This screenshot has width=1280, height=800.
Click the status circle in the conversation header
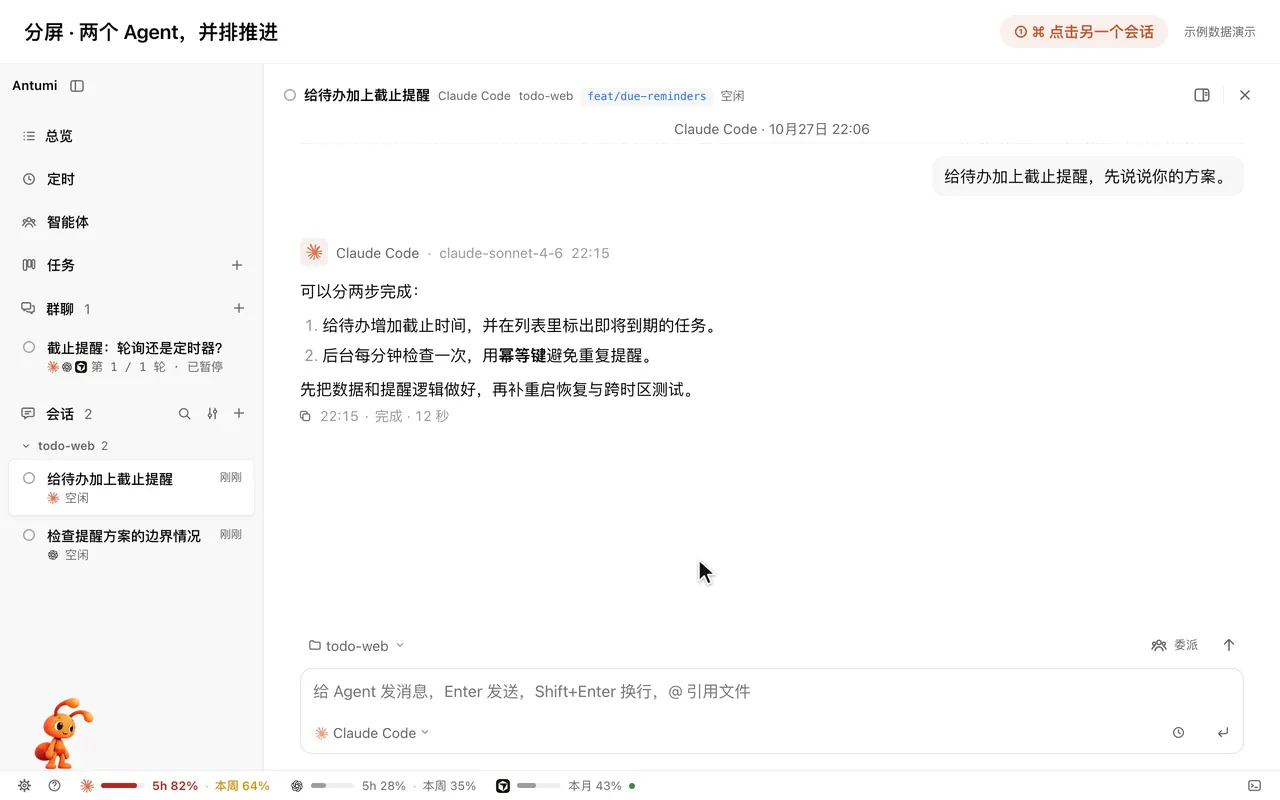coord(290,95)
